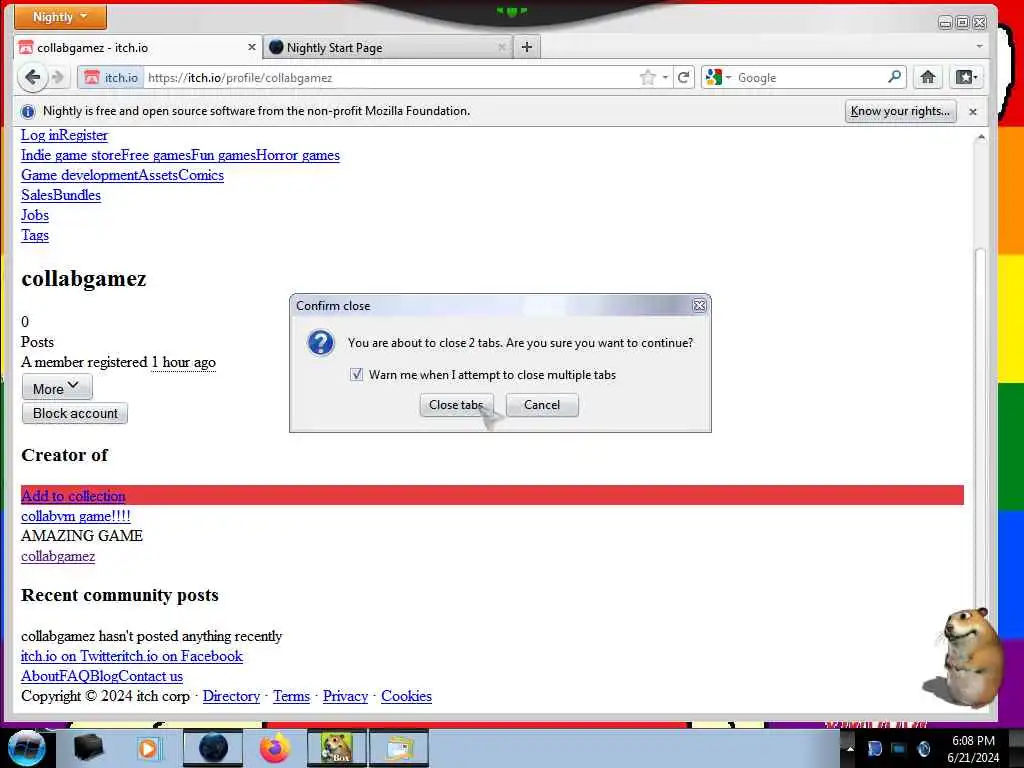
Task: Click the browser Back arrow button
Action: pos(32,78)
